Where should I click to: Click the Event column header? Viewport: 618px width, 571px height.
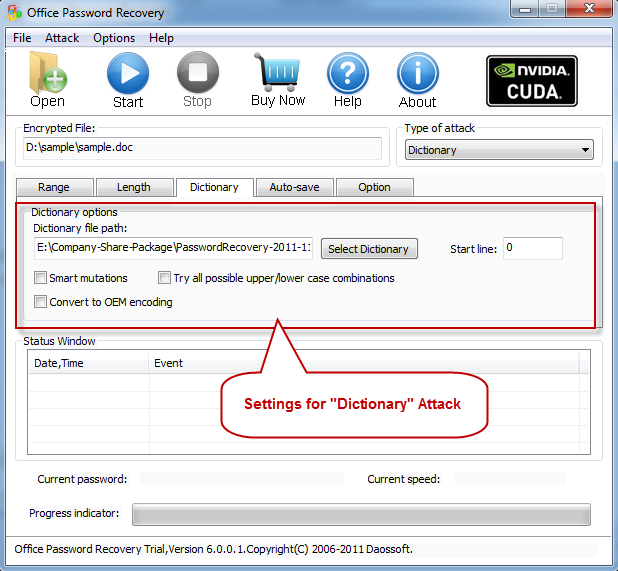(363, 363)
